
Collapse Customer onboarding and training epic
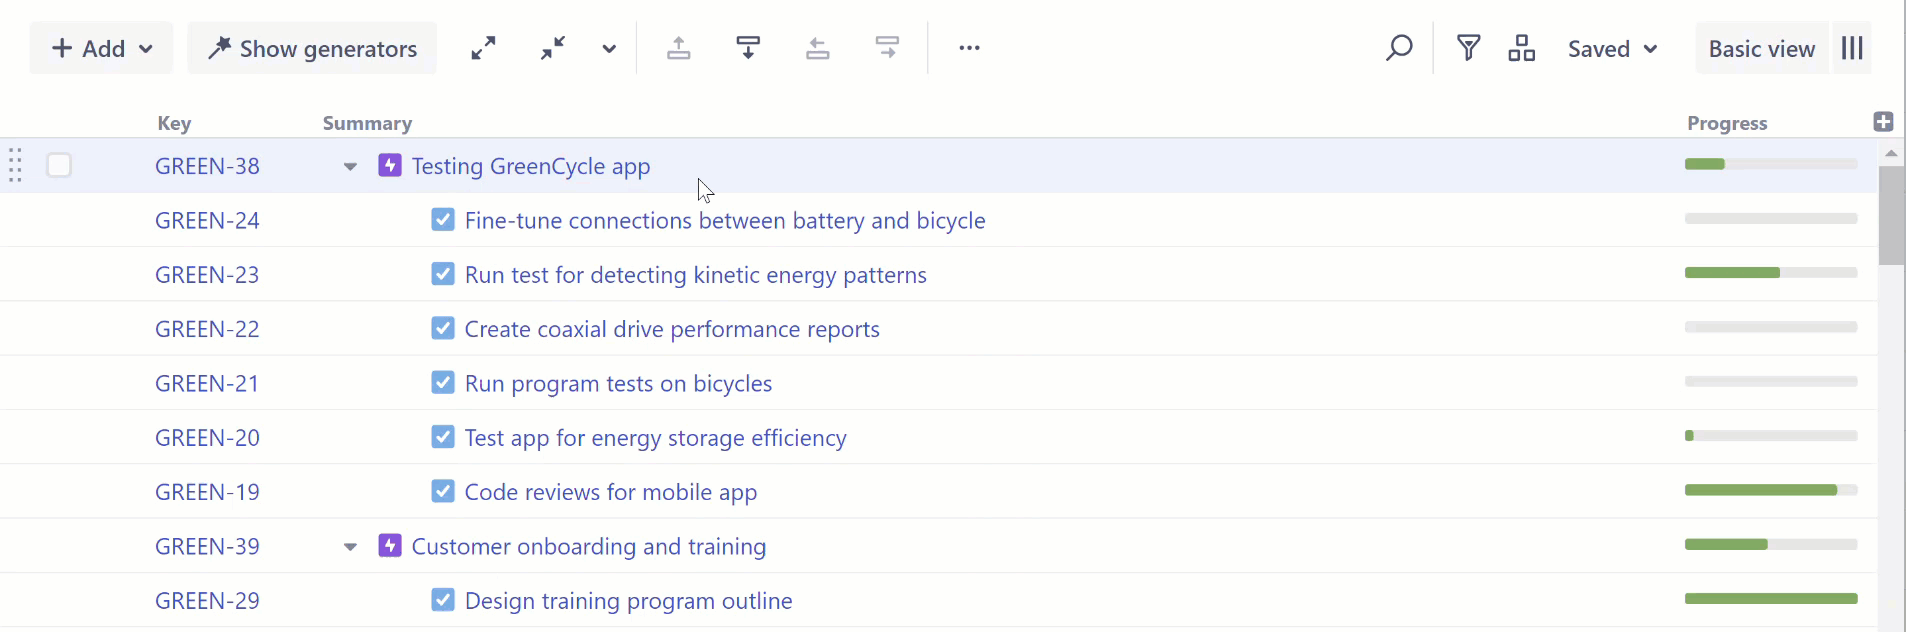(350, 547)
